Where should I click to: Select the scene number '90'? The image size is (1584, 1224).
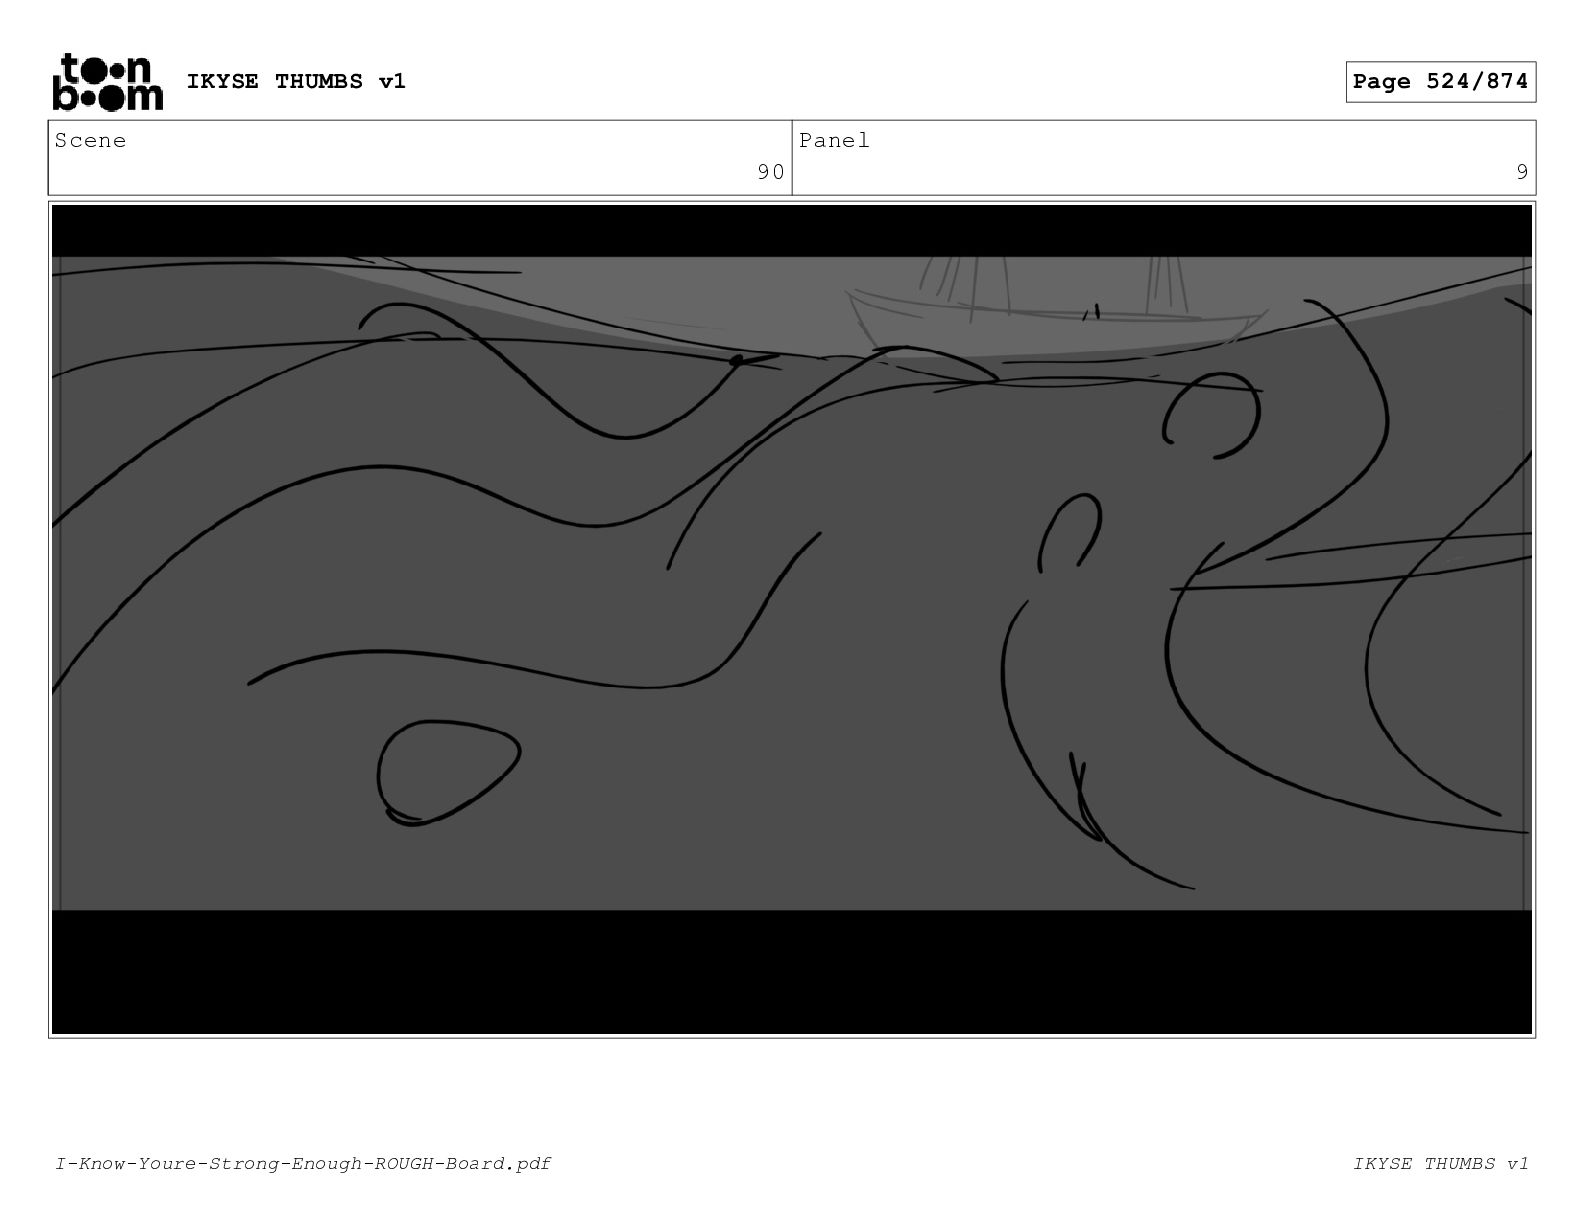point(771,172)
